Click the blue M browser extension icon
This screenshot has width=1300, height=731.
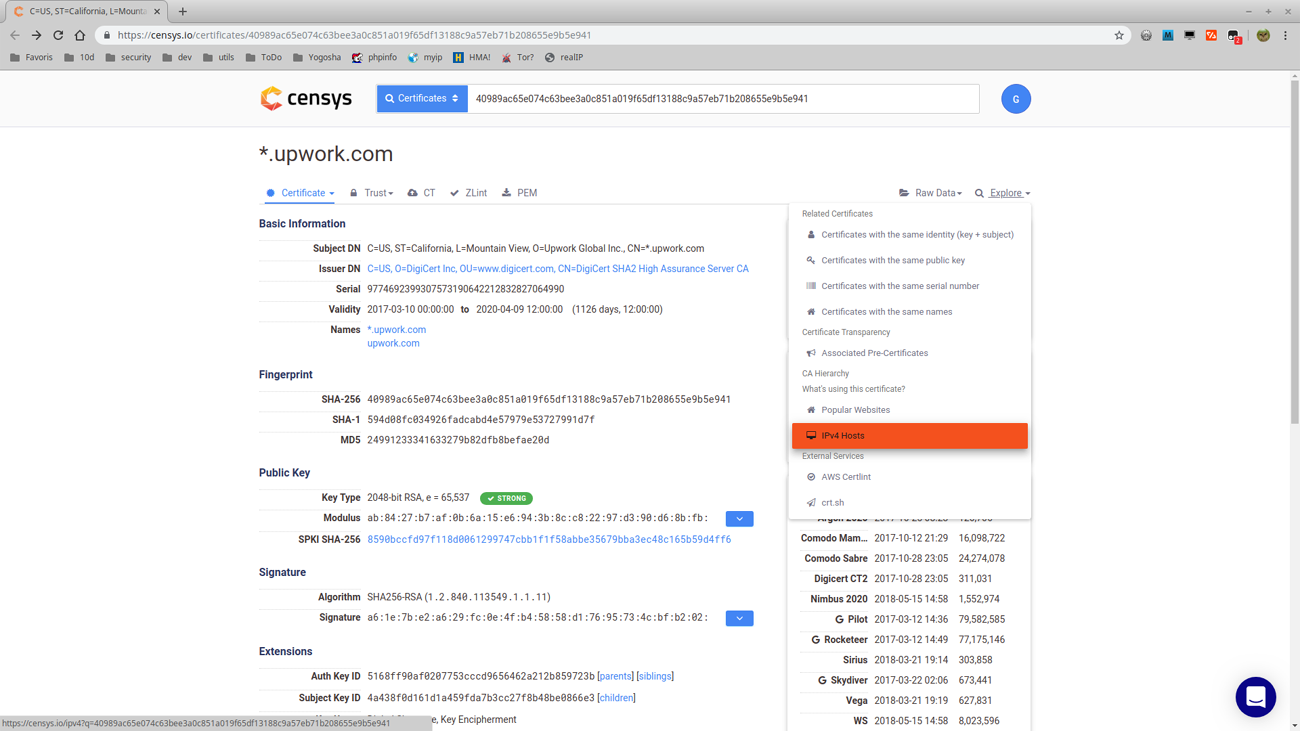click(x=1168, y=35)
